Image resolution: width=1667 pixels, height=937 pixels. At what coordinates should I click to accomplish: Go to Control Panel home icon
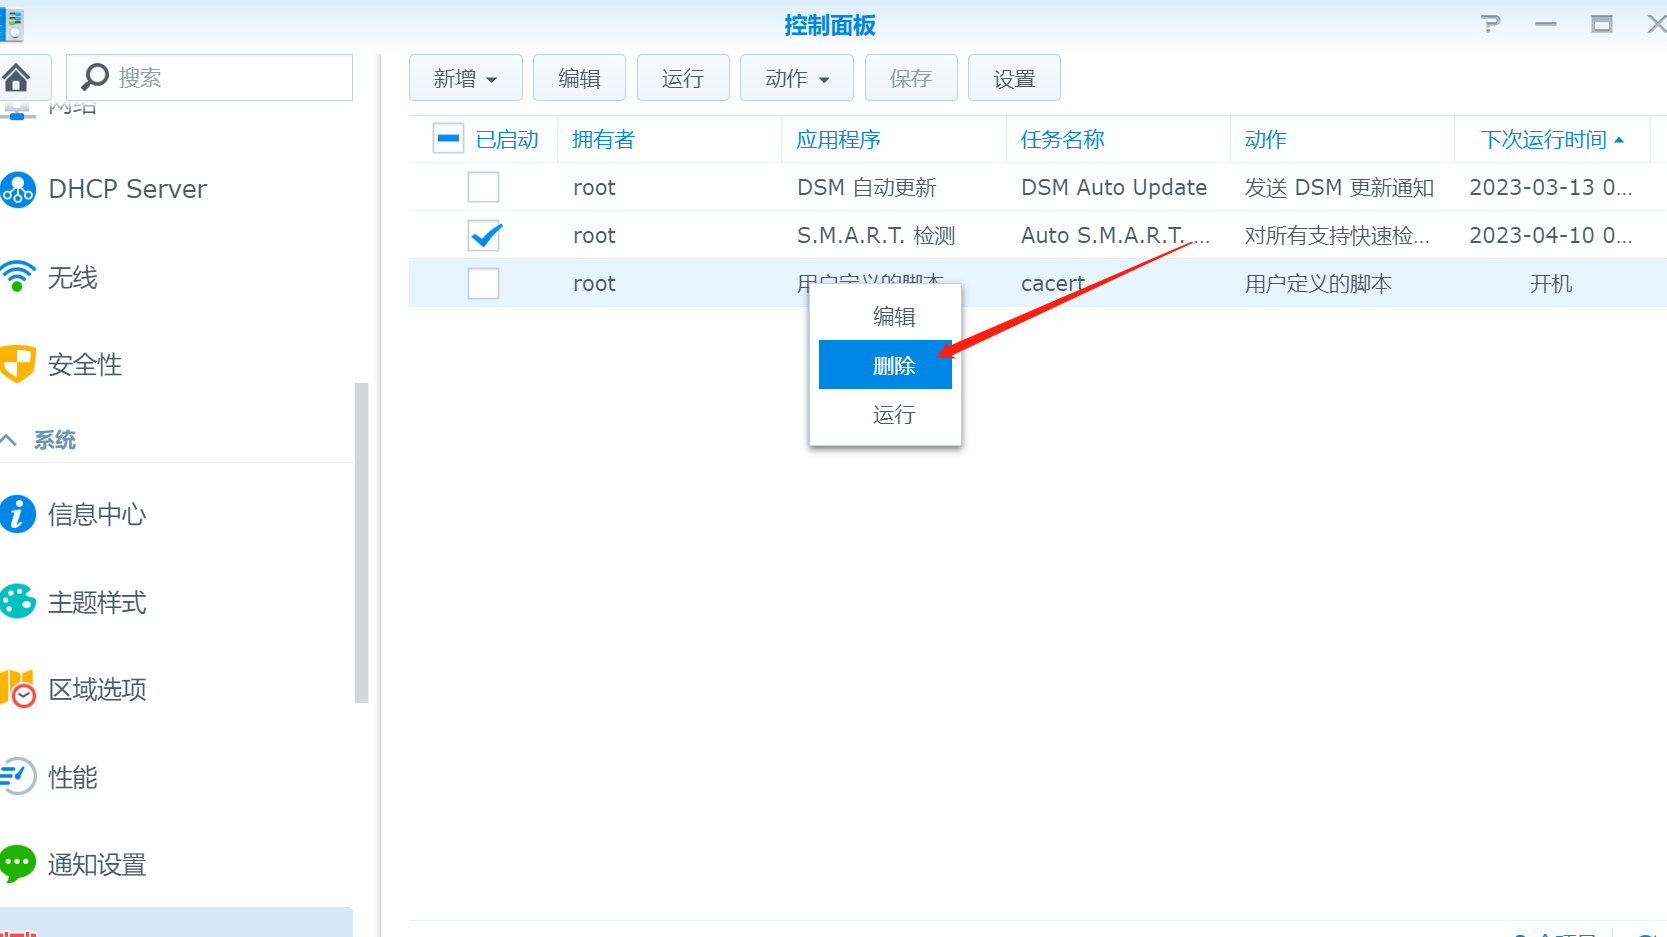click(x=15, y=77)
